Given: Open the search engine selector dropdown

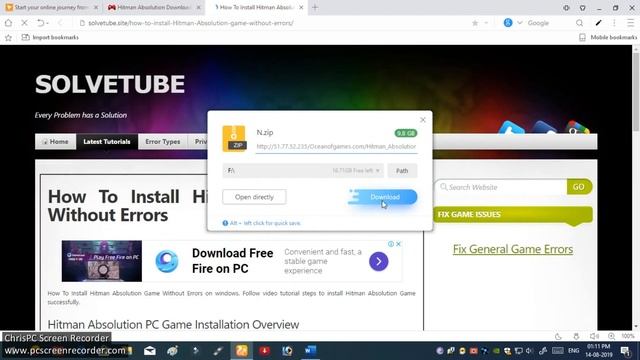Looking at the screenshot, I should tap(520, 23).
